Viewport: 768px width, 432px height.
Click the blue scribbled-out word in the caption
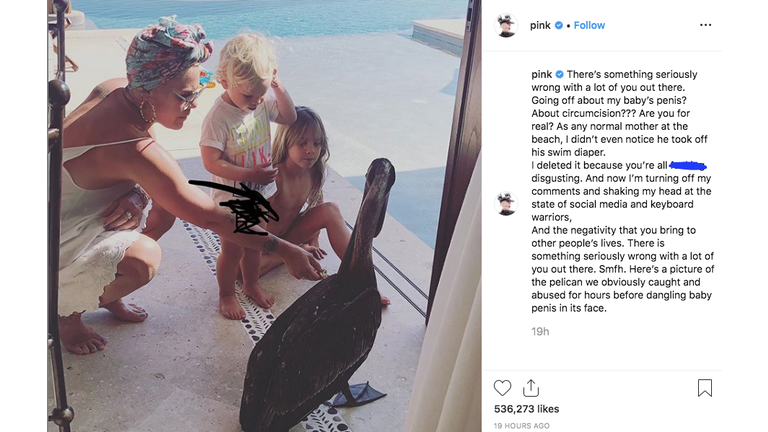(688, 166)
